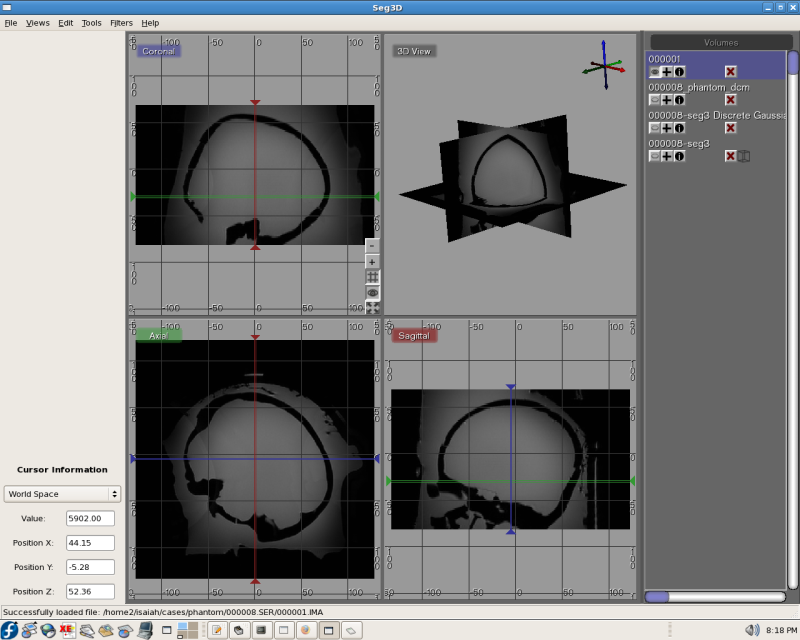
Task: Toggle grid overlay in Coronal viewer
Action: tap(372, 277)
